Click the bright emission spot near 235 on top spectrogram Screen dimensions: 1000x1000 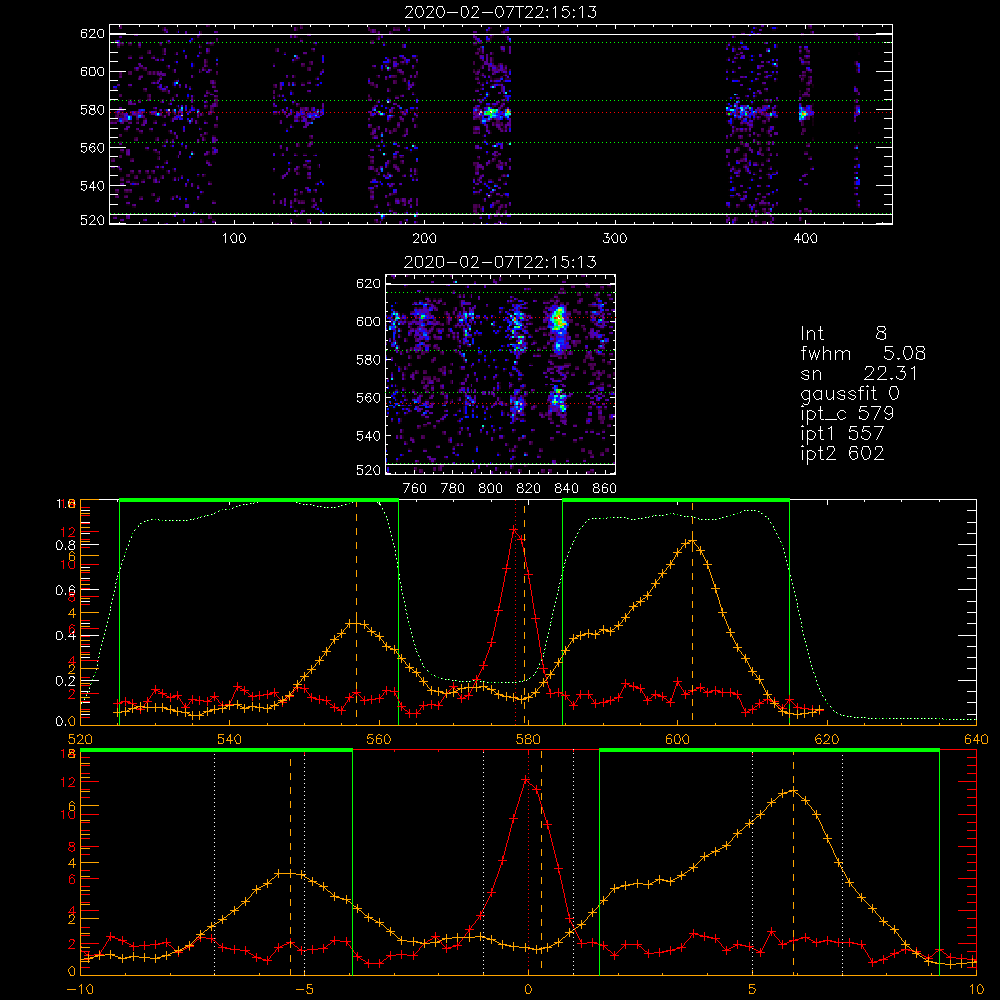coord(491,114)
